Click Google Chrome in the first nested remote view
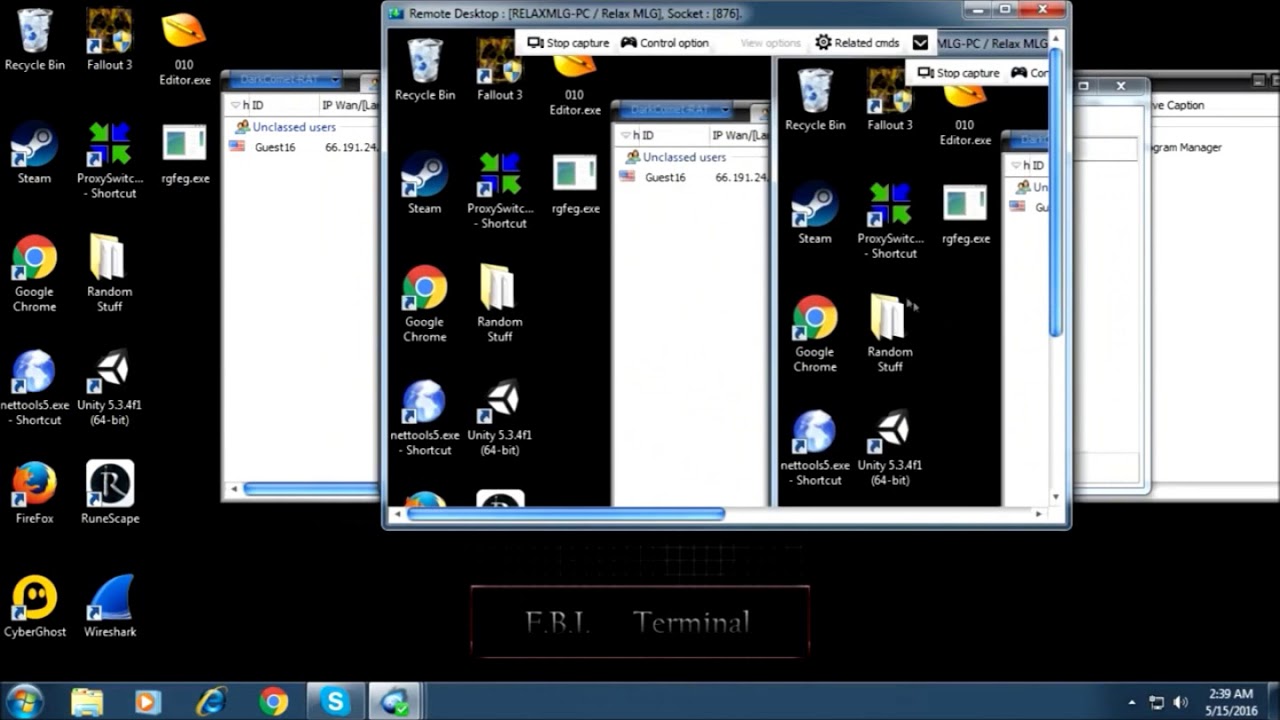1280x720 pixels. pyautogui.click(x=424, y=304)
